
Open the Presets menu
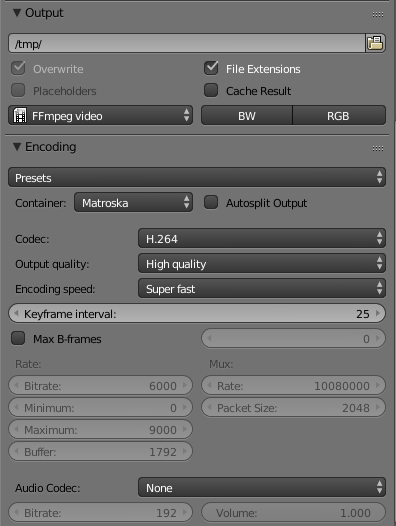(197, 177)
